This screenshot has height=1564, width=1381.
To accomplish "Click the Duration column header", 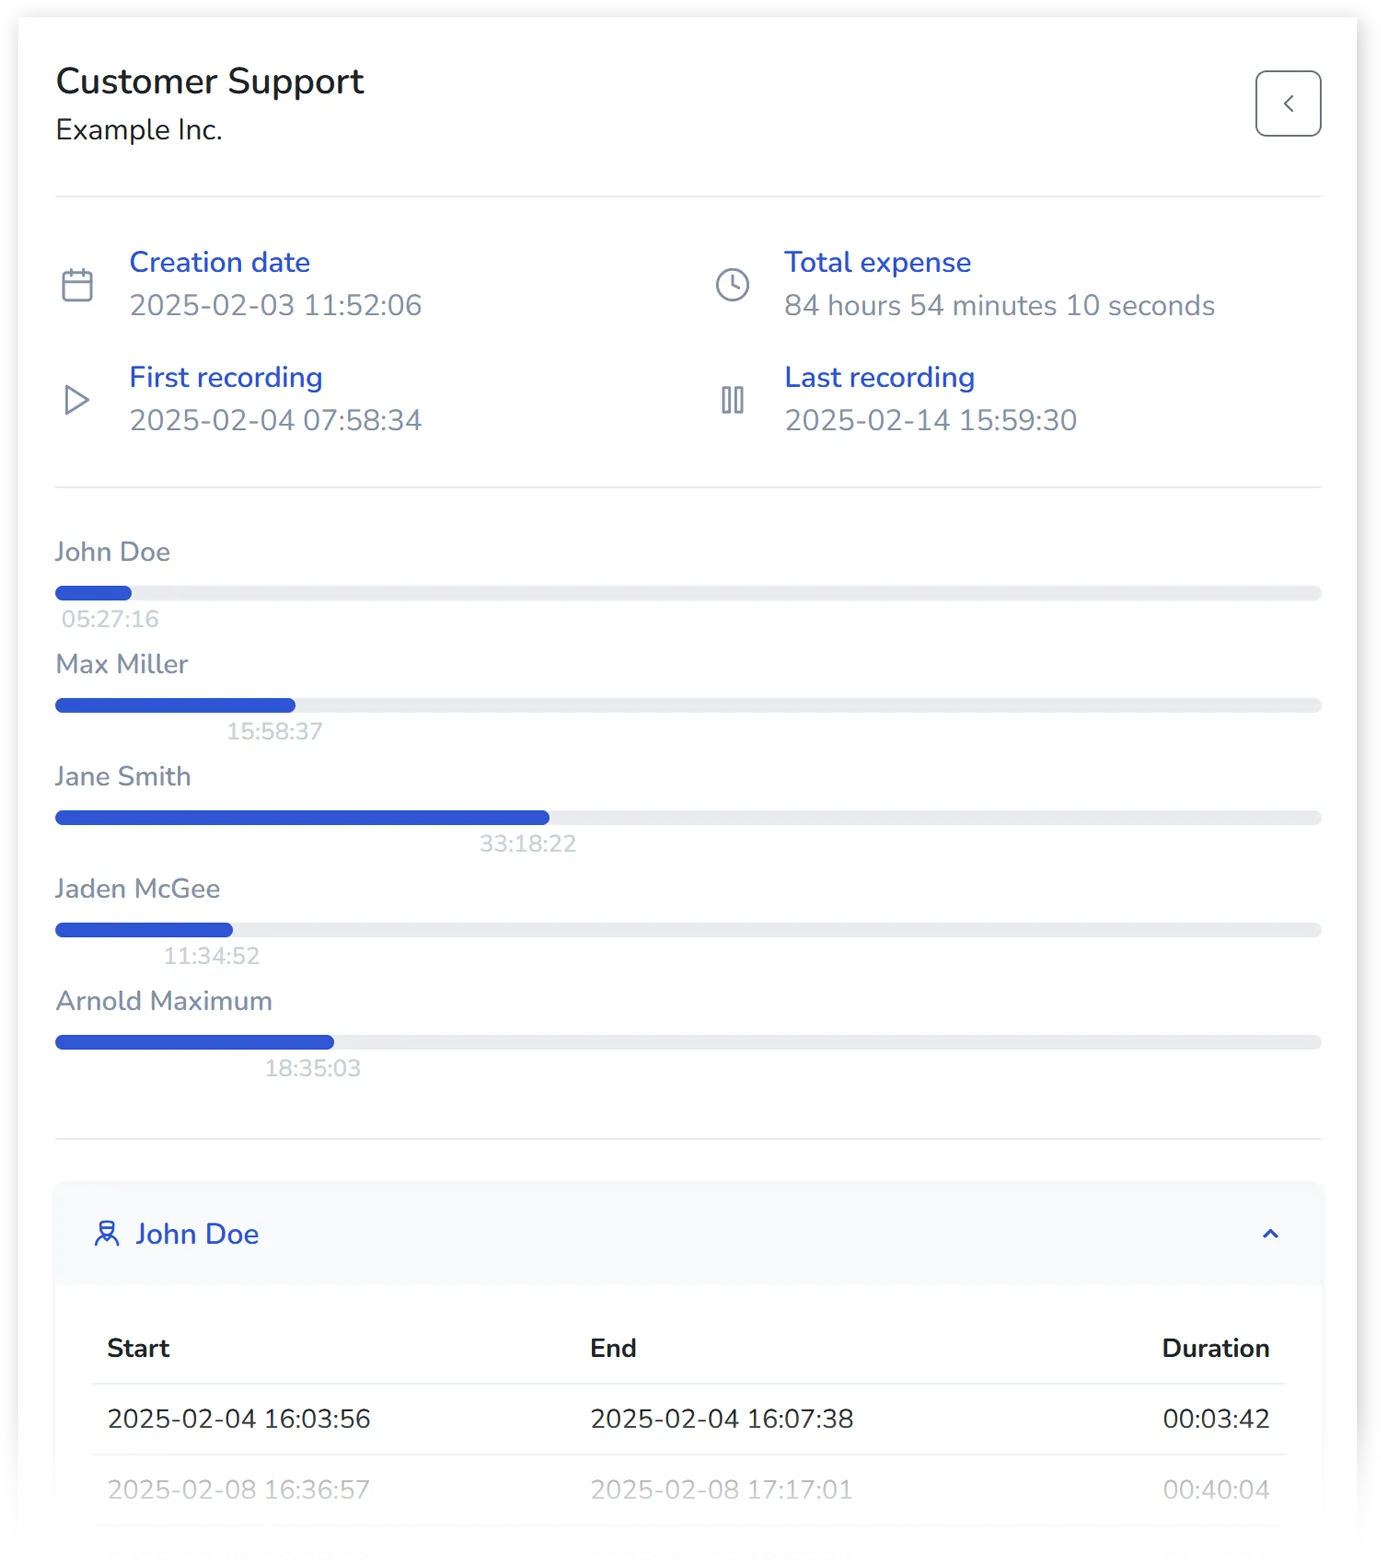I will point(1215,1348).
